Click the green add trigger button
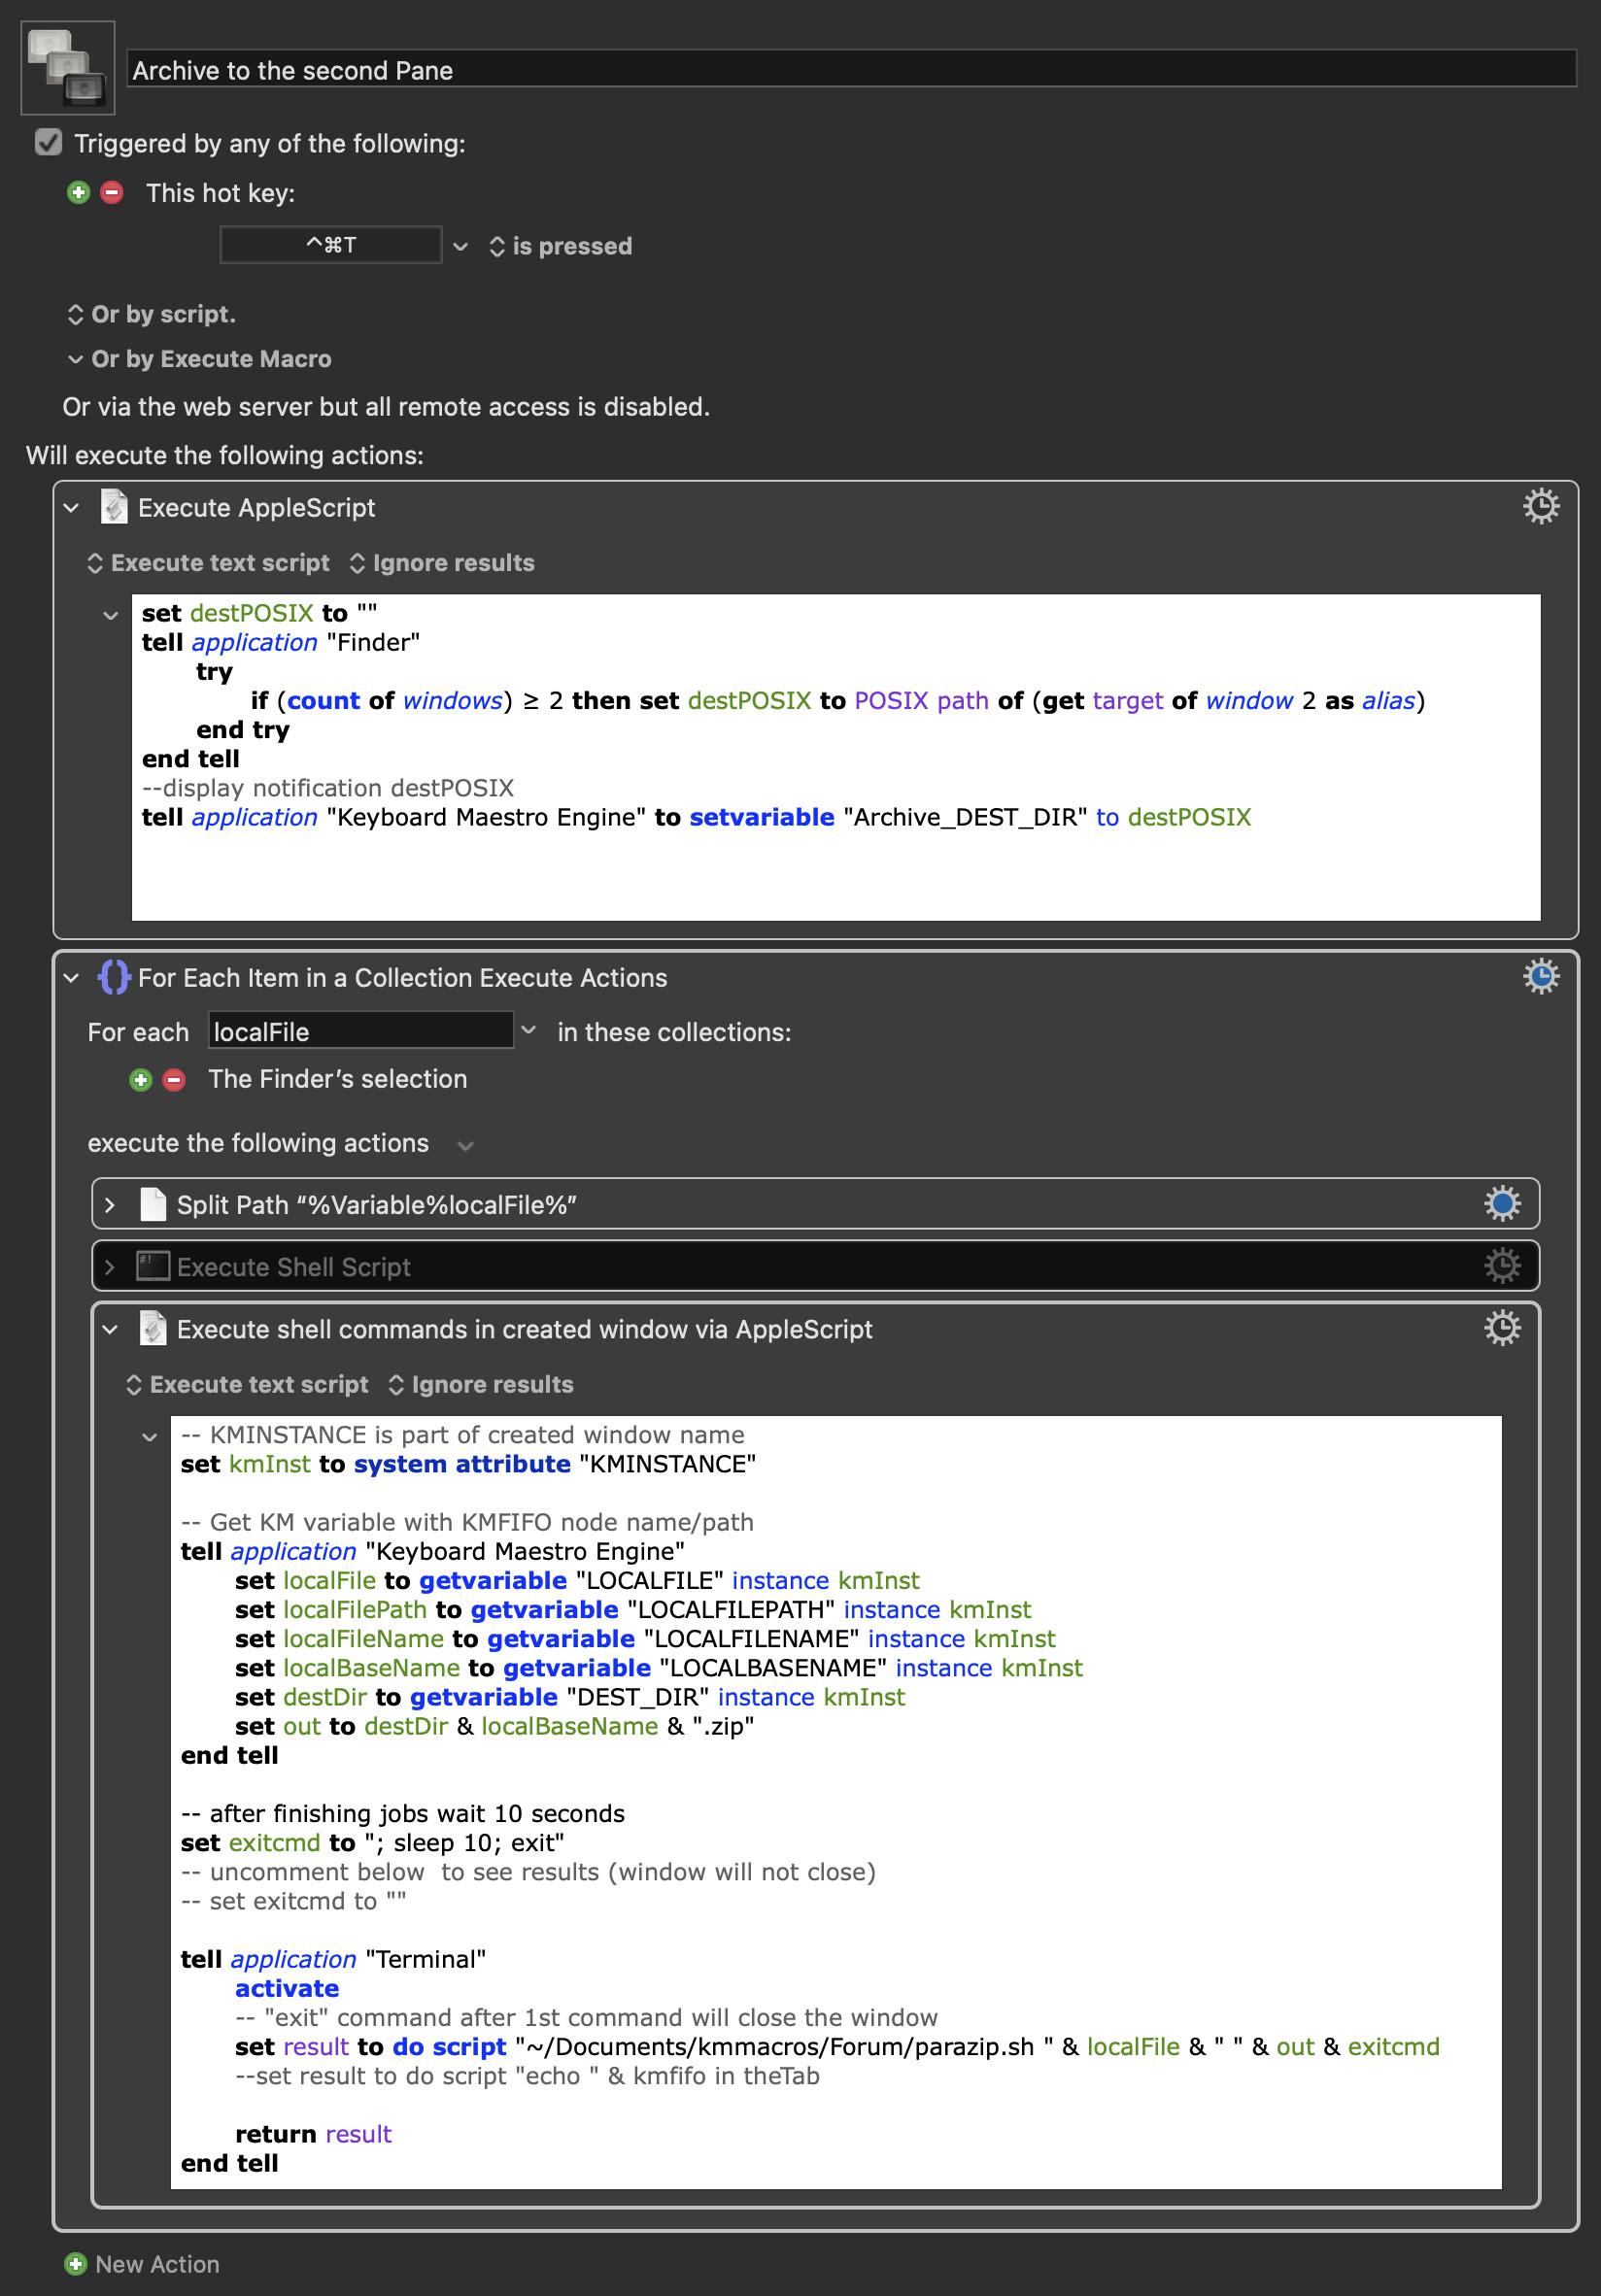This screenshot has height=2296, width=1601. tap(78, 192)
